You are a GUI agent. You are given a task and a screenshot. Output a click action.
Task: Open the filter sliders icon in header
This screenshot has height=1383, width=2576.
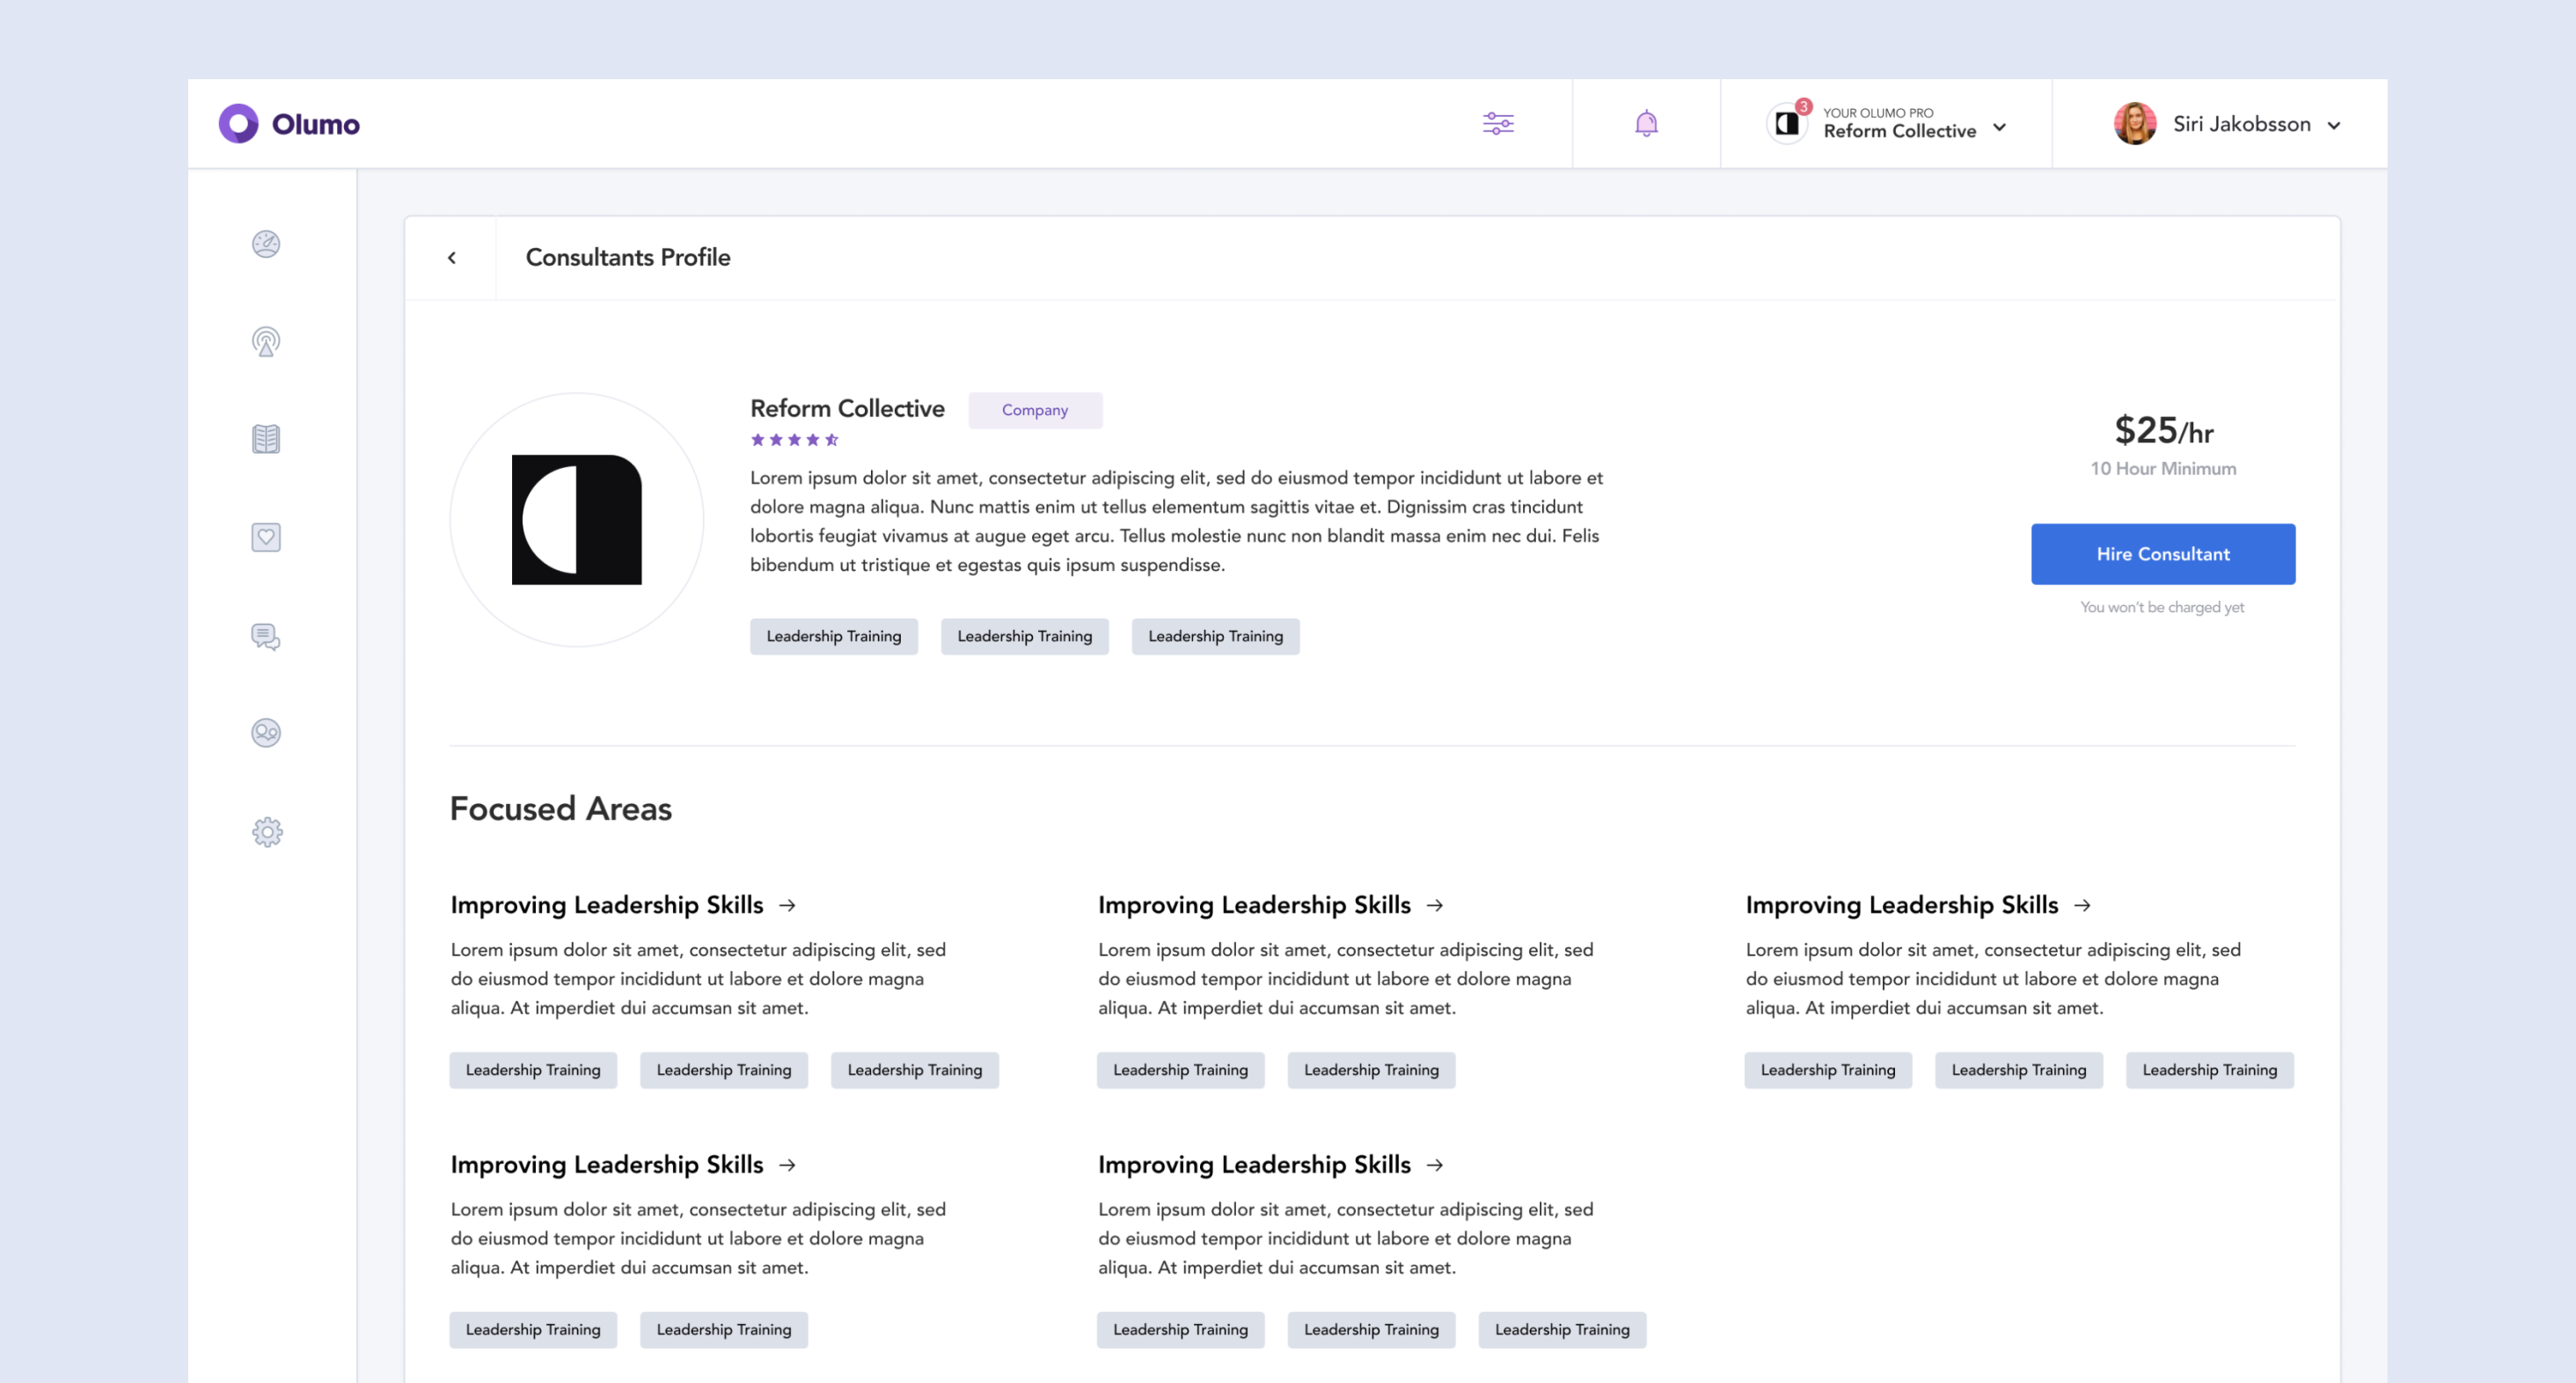tap(1498, 124)
